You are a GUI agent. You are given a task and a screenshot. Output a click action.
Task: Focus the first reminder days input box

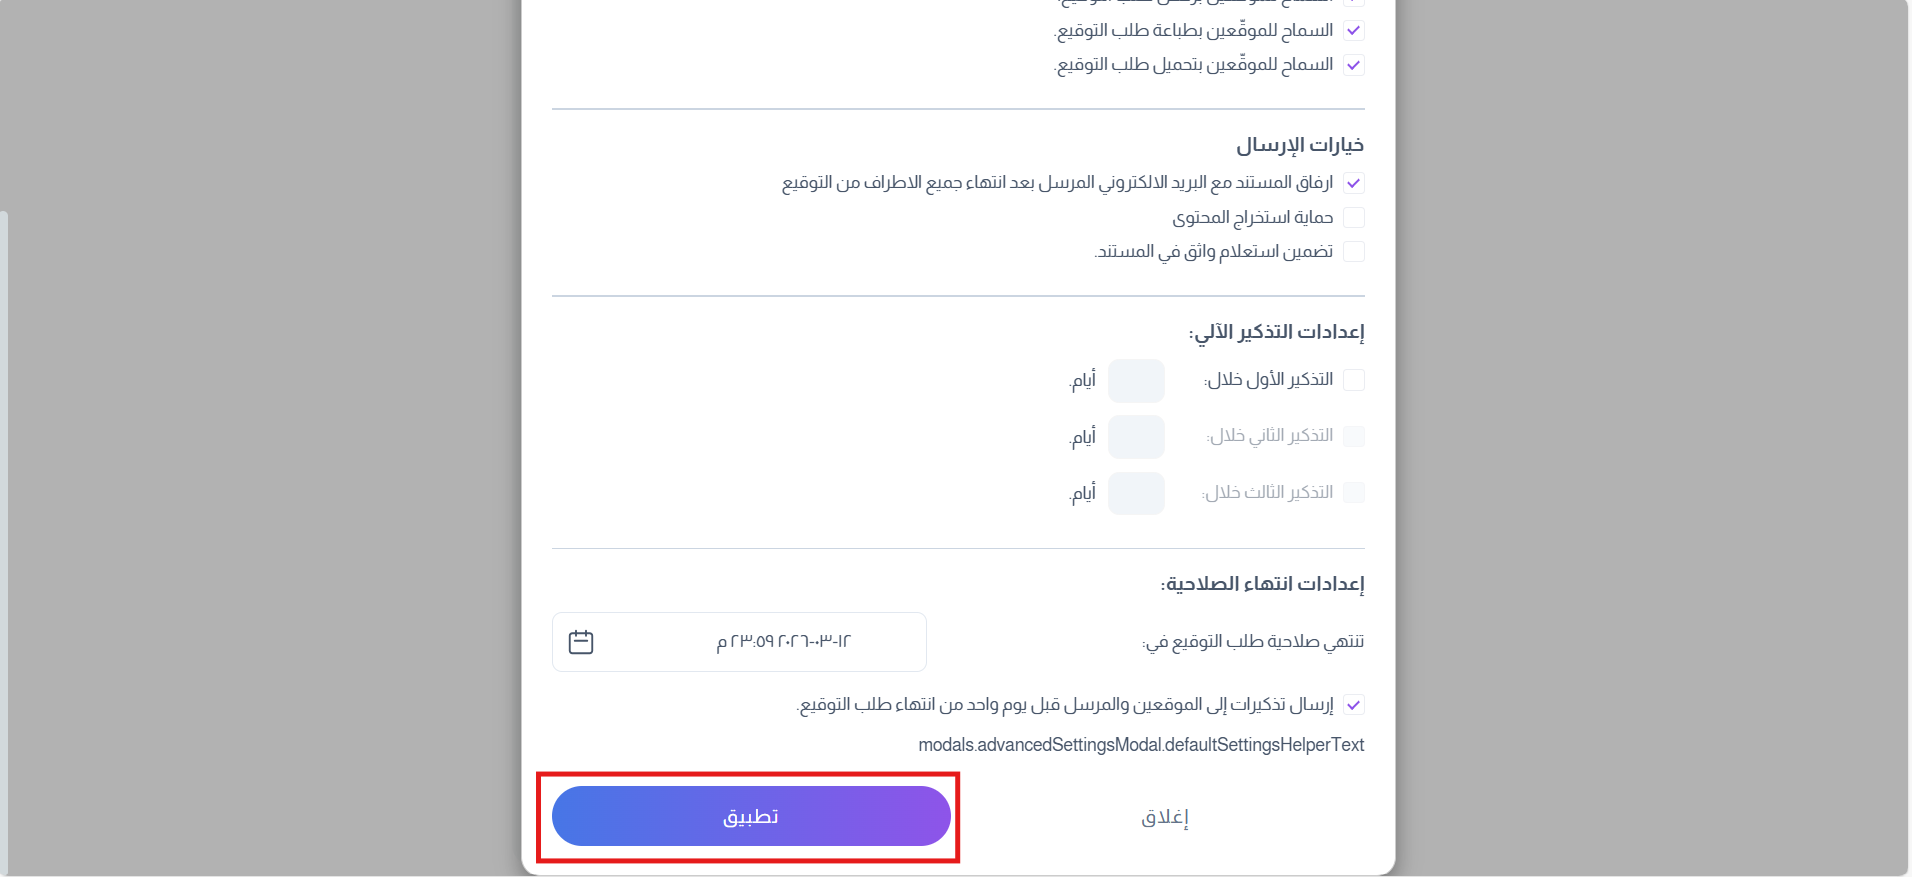(x=1136, y=381)
